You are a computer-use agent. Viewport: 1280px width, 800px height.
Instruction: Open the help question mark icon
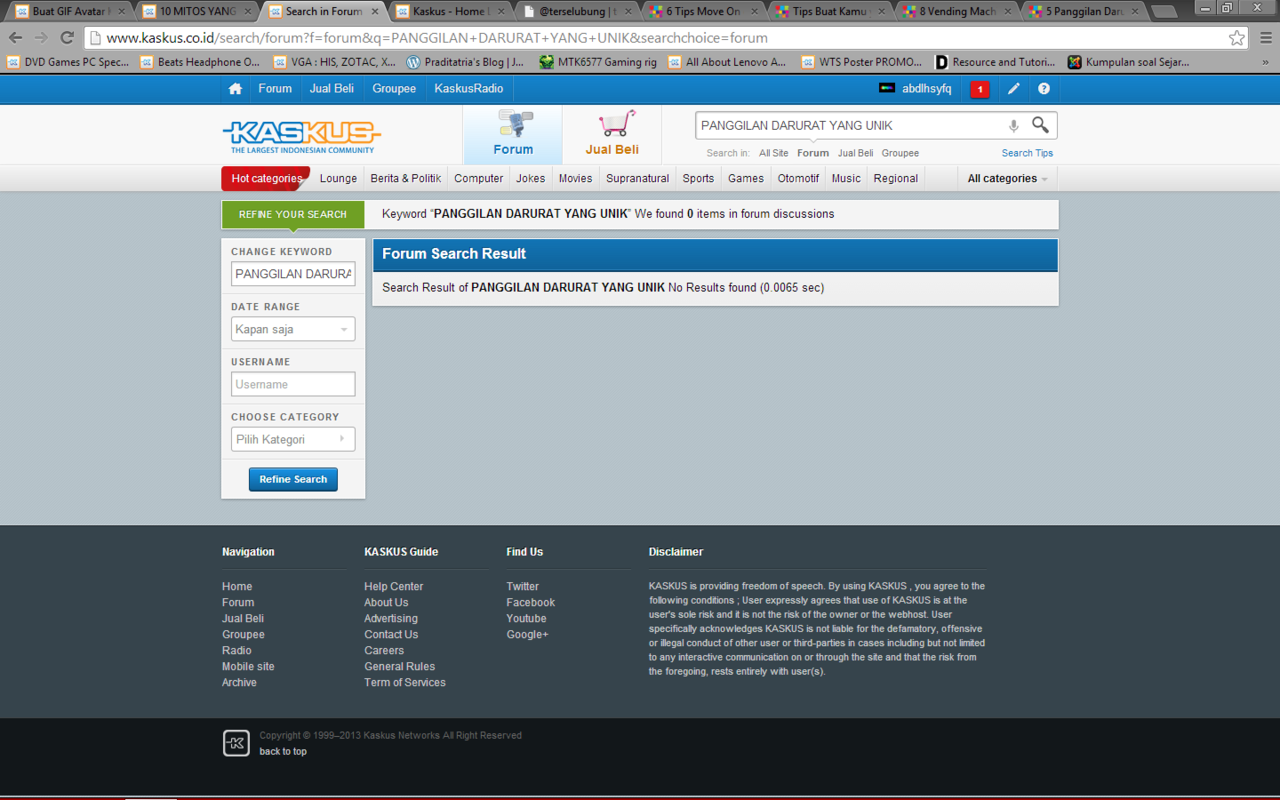[1043, 89]
